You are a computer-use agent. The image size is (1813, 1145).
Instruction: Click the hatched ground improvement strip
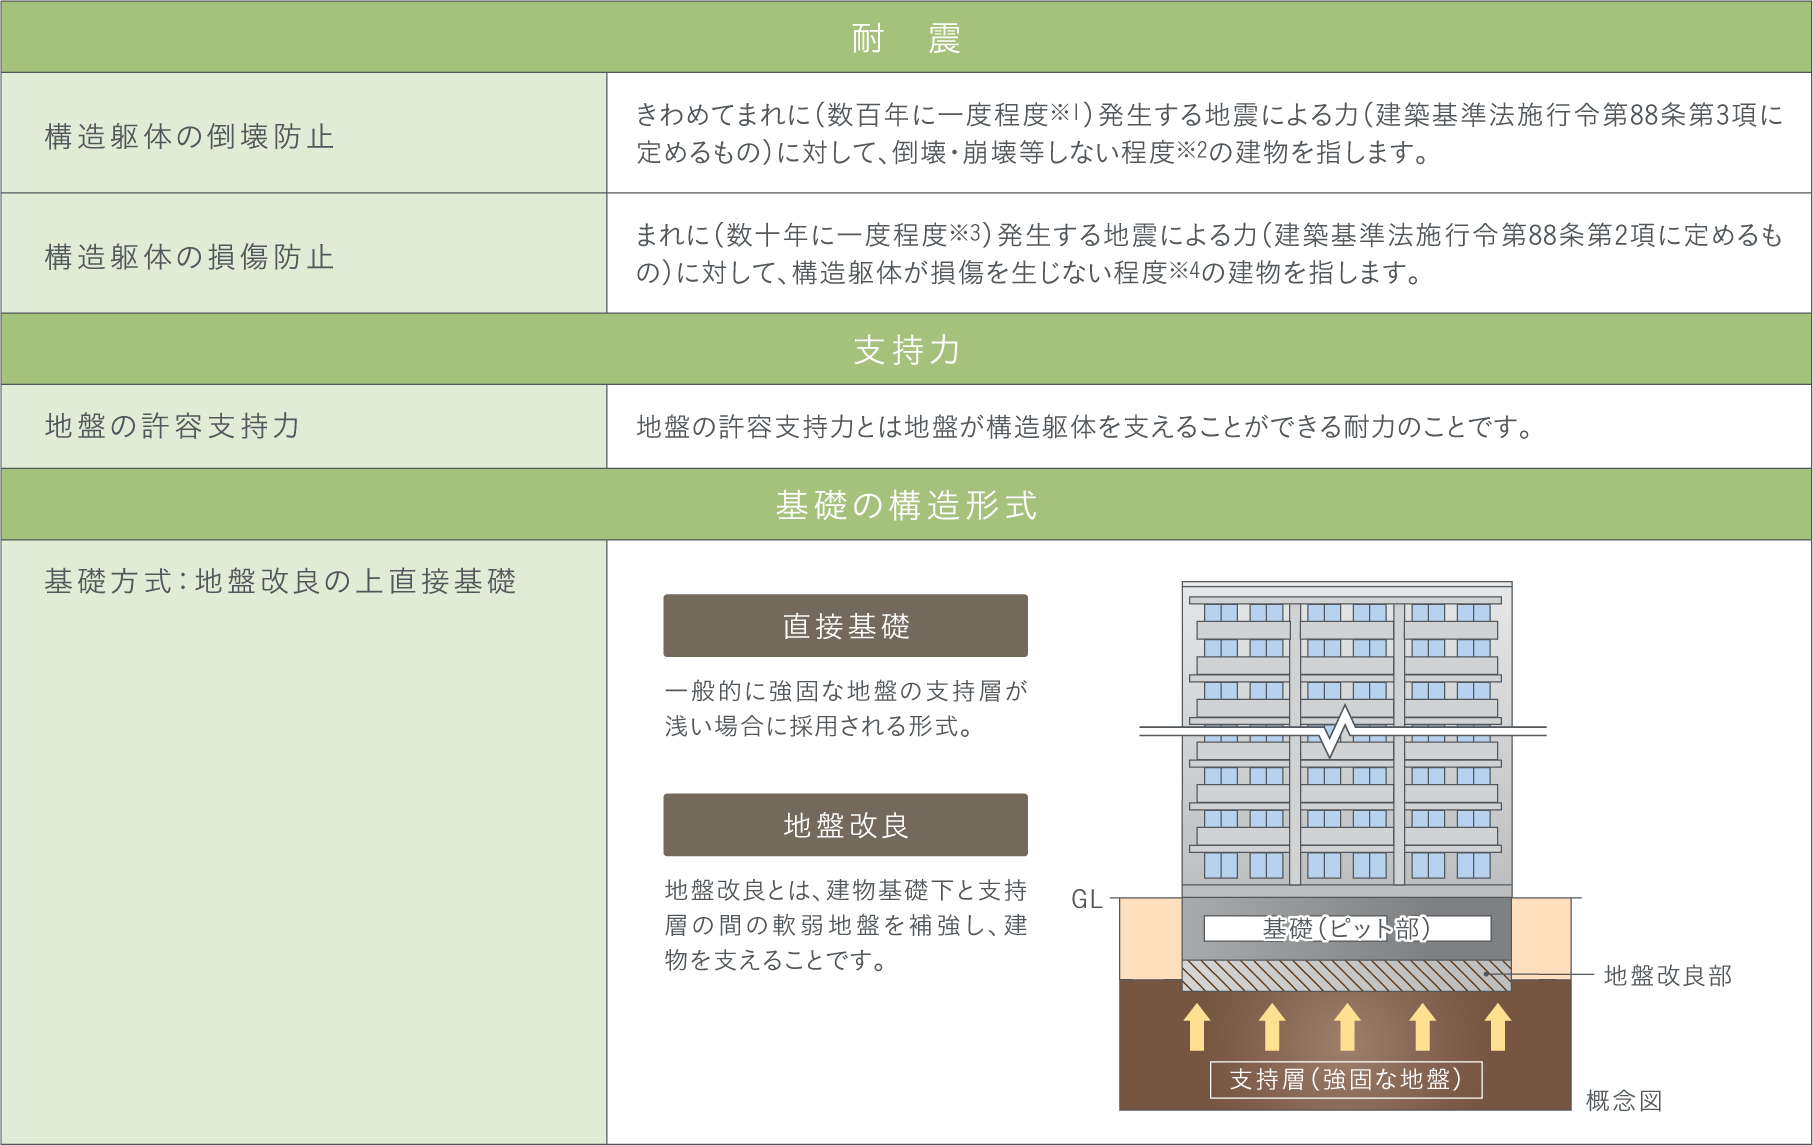1347,975
